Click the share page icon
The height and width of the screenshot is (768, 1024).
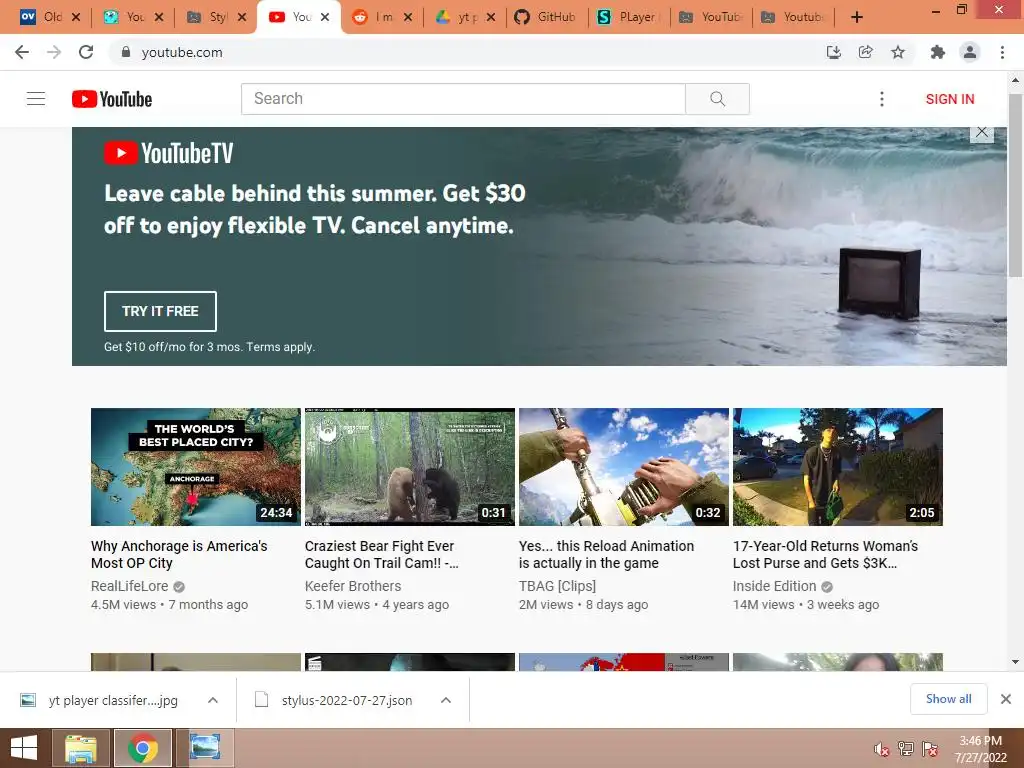865,52
